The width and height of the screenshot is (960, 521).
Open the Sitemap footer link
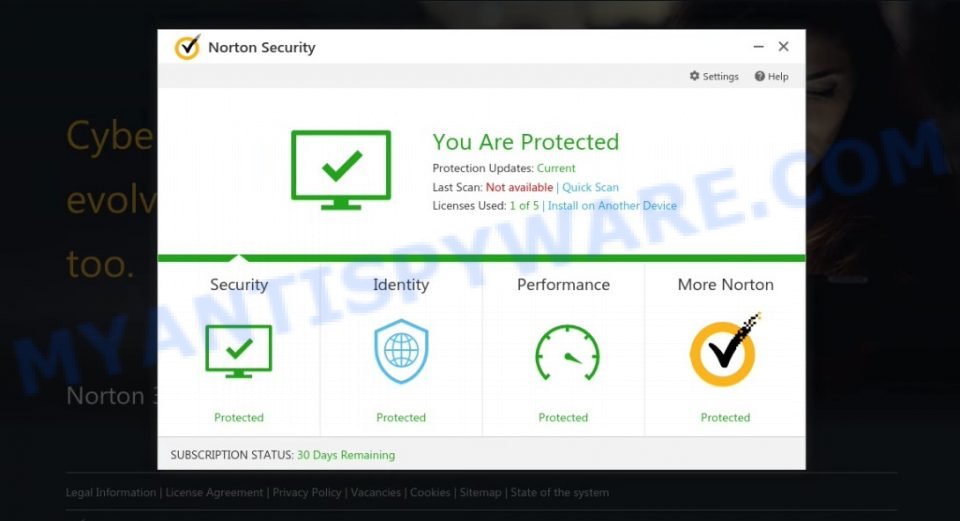click(480, 492)
